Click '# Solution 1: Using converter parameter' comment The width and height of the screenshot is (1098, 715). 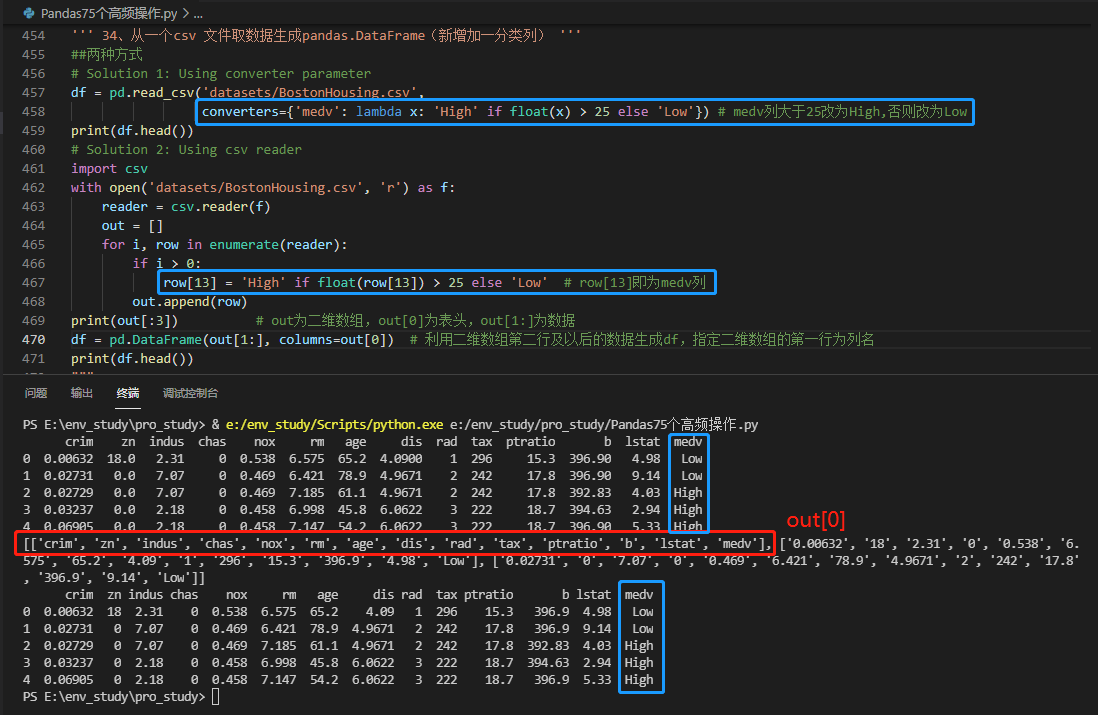coord(221,74)
